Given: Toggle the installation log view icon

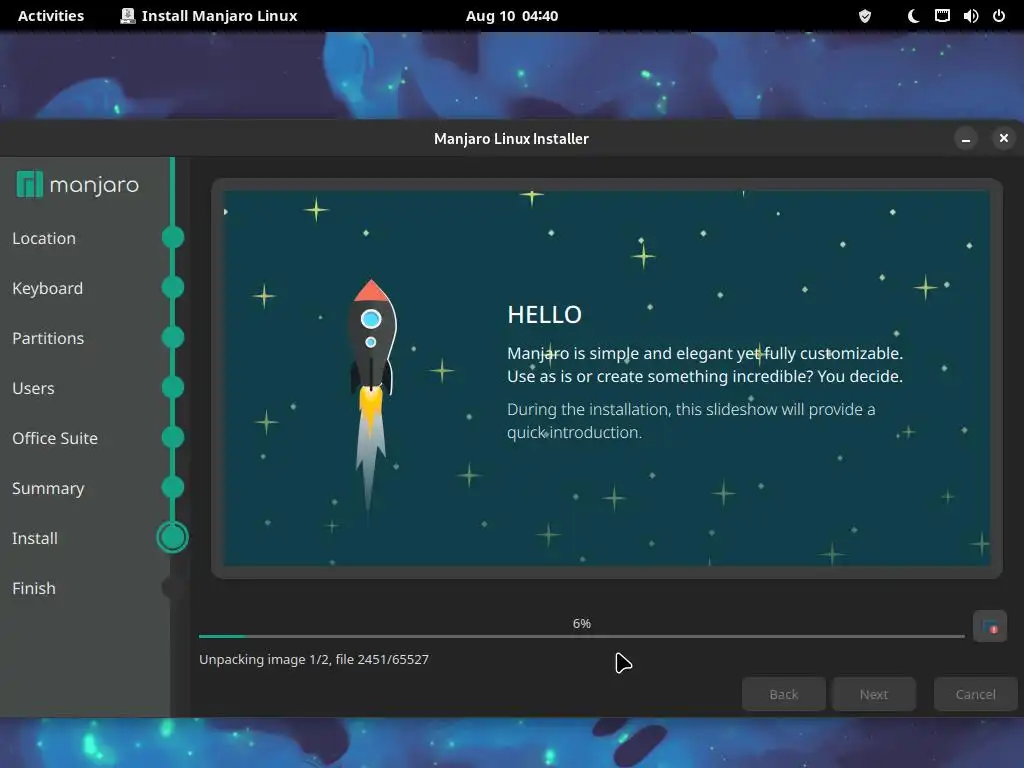Looking at the screenshot, I should pyautogui.click(x=989, y=627).
